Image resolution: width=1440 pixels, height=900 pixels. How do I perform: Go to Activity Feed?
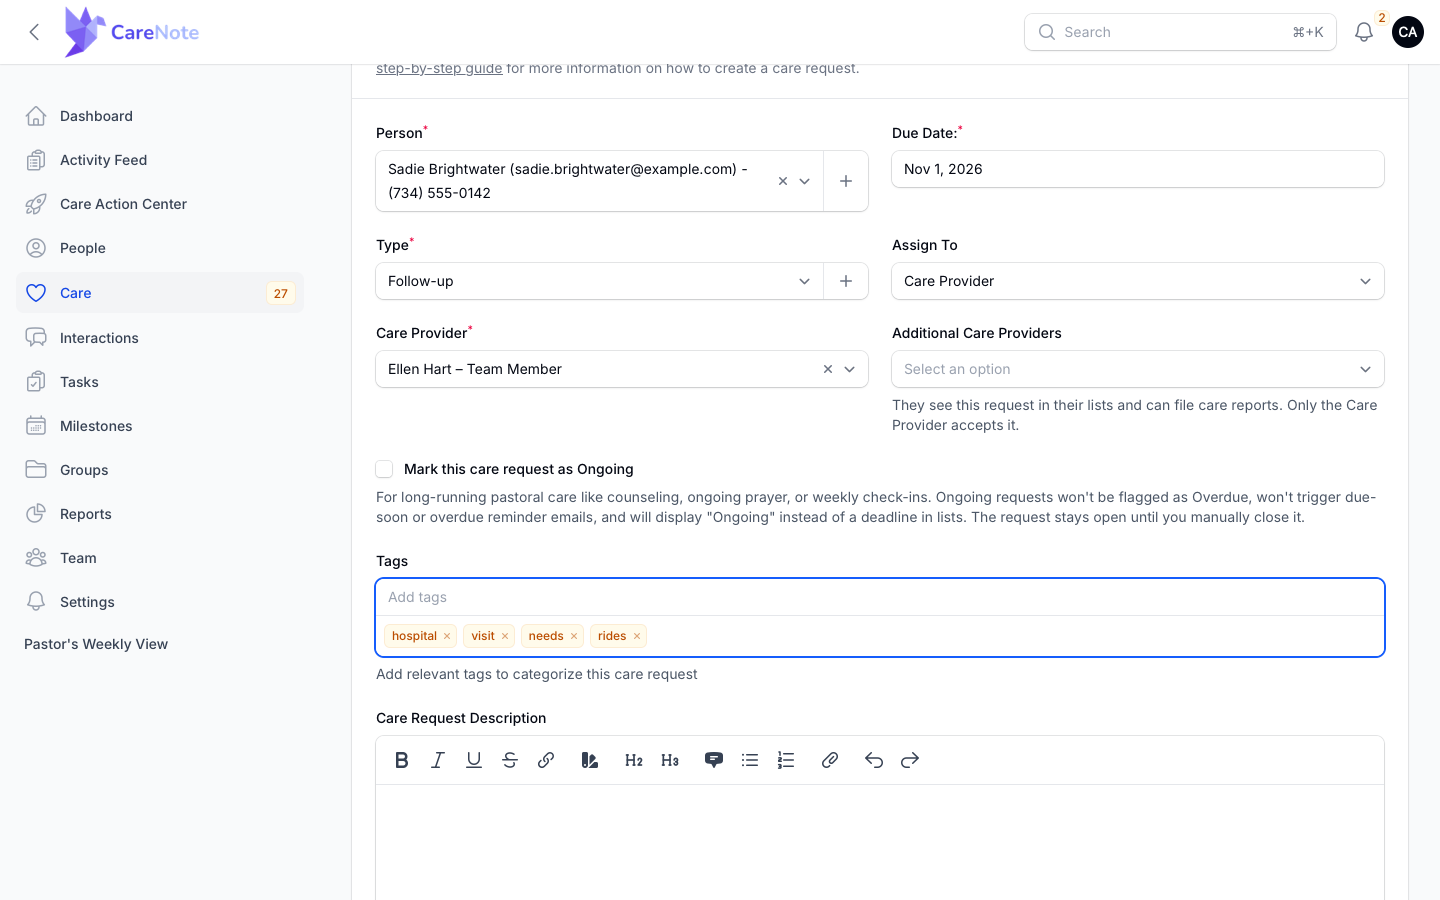tap(160, 160)
